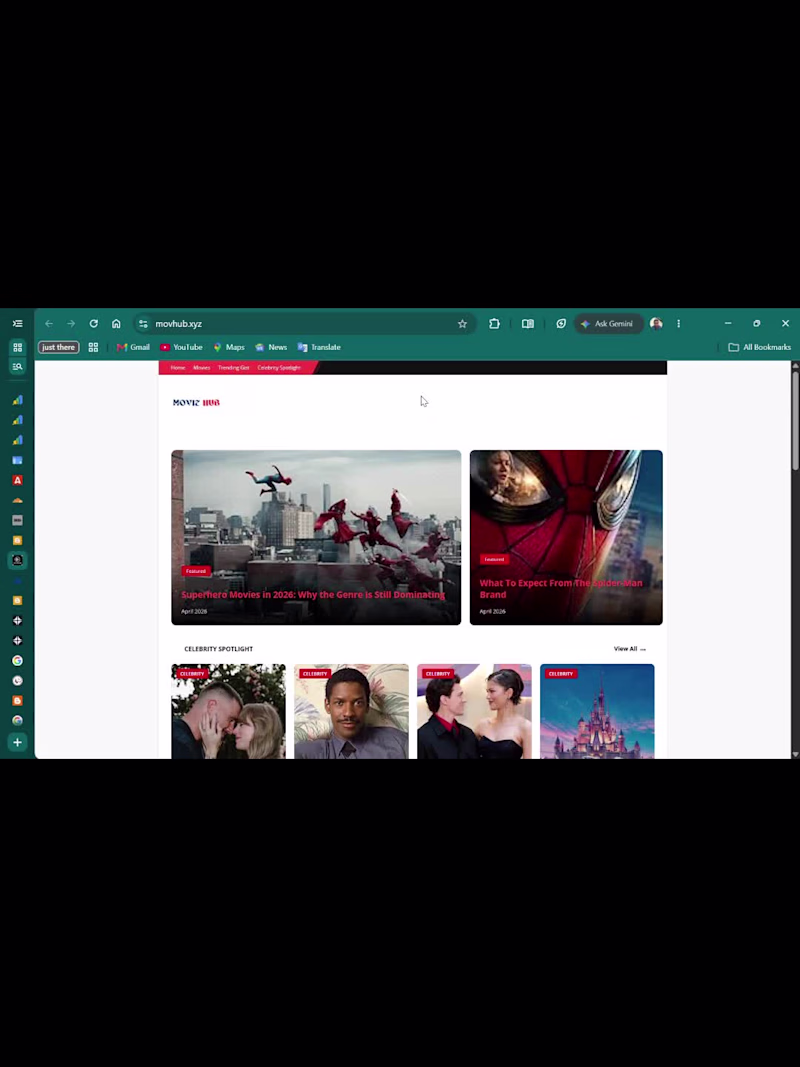The width and height of the screenshot is (800, 1067).
Task: Open Celebrity Spotlight in site navigation
Action: [x=279, y=368]
